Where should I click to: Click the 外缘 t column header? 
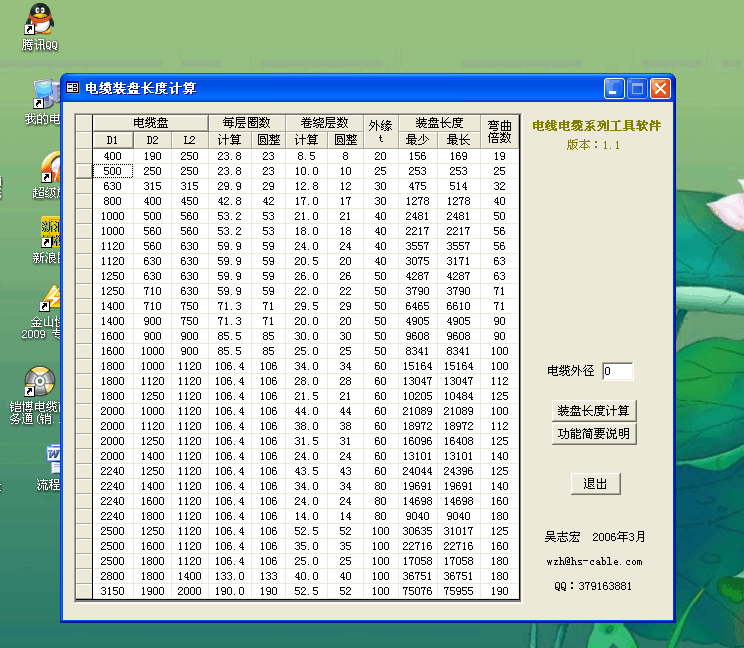point(380,132)
